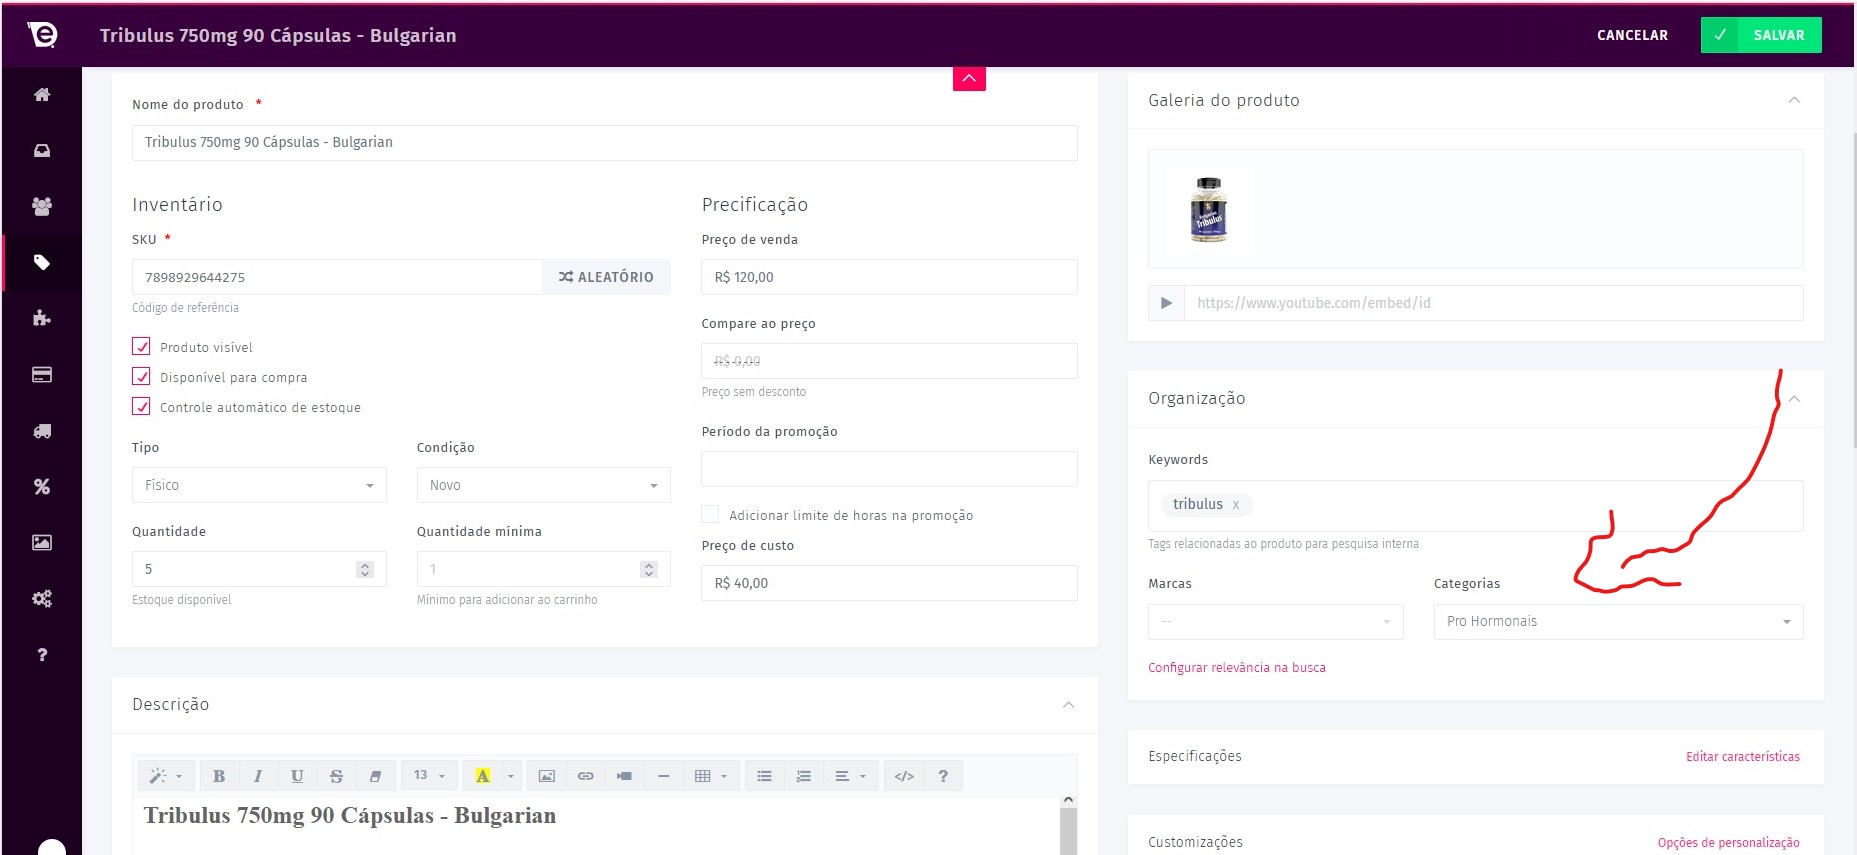Toggle code view in description editor
This screenshot has height=855, width=1857.
pyautogui.click(x=904, y=776)
